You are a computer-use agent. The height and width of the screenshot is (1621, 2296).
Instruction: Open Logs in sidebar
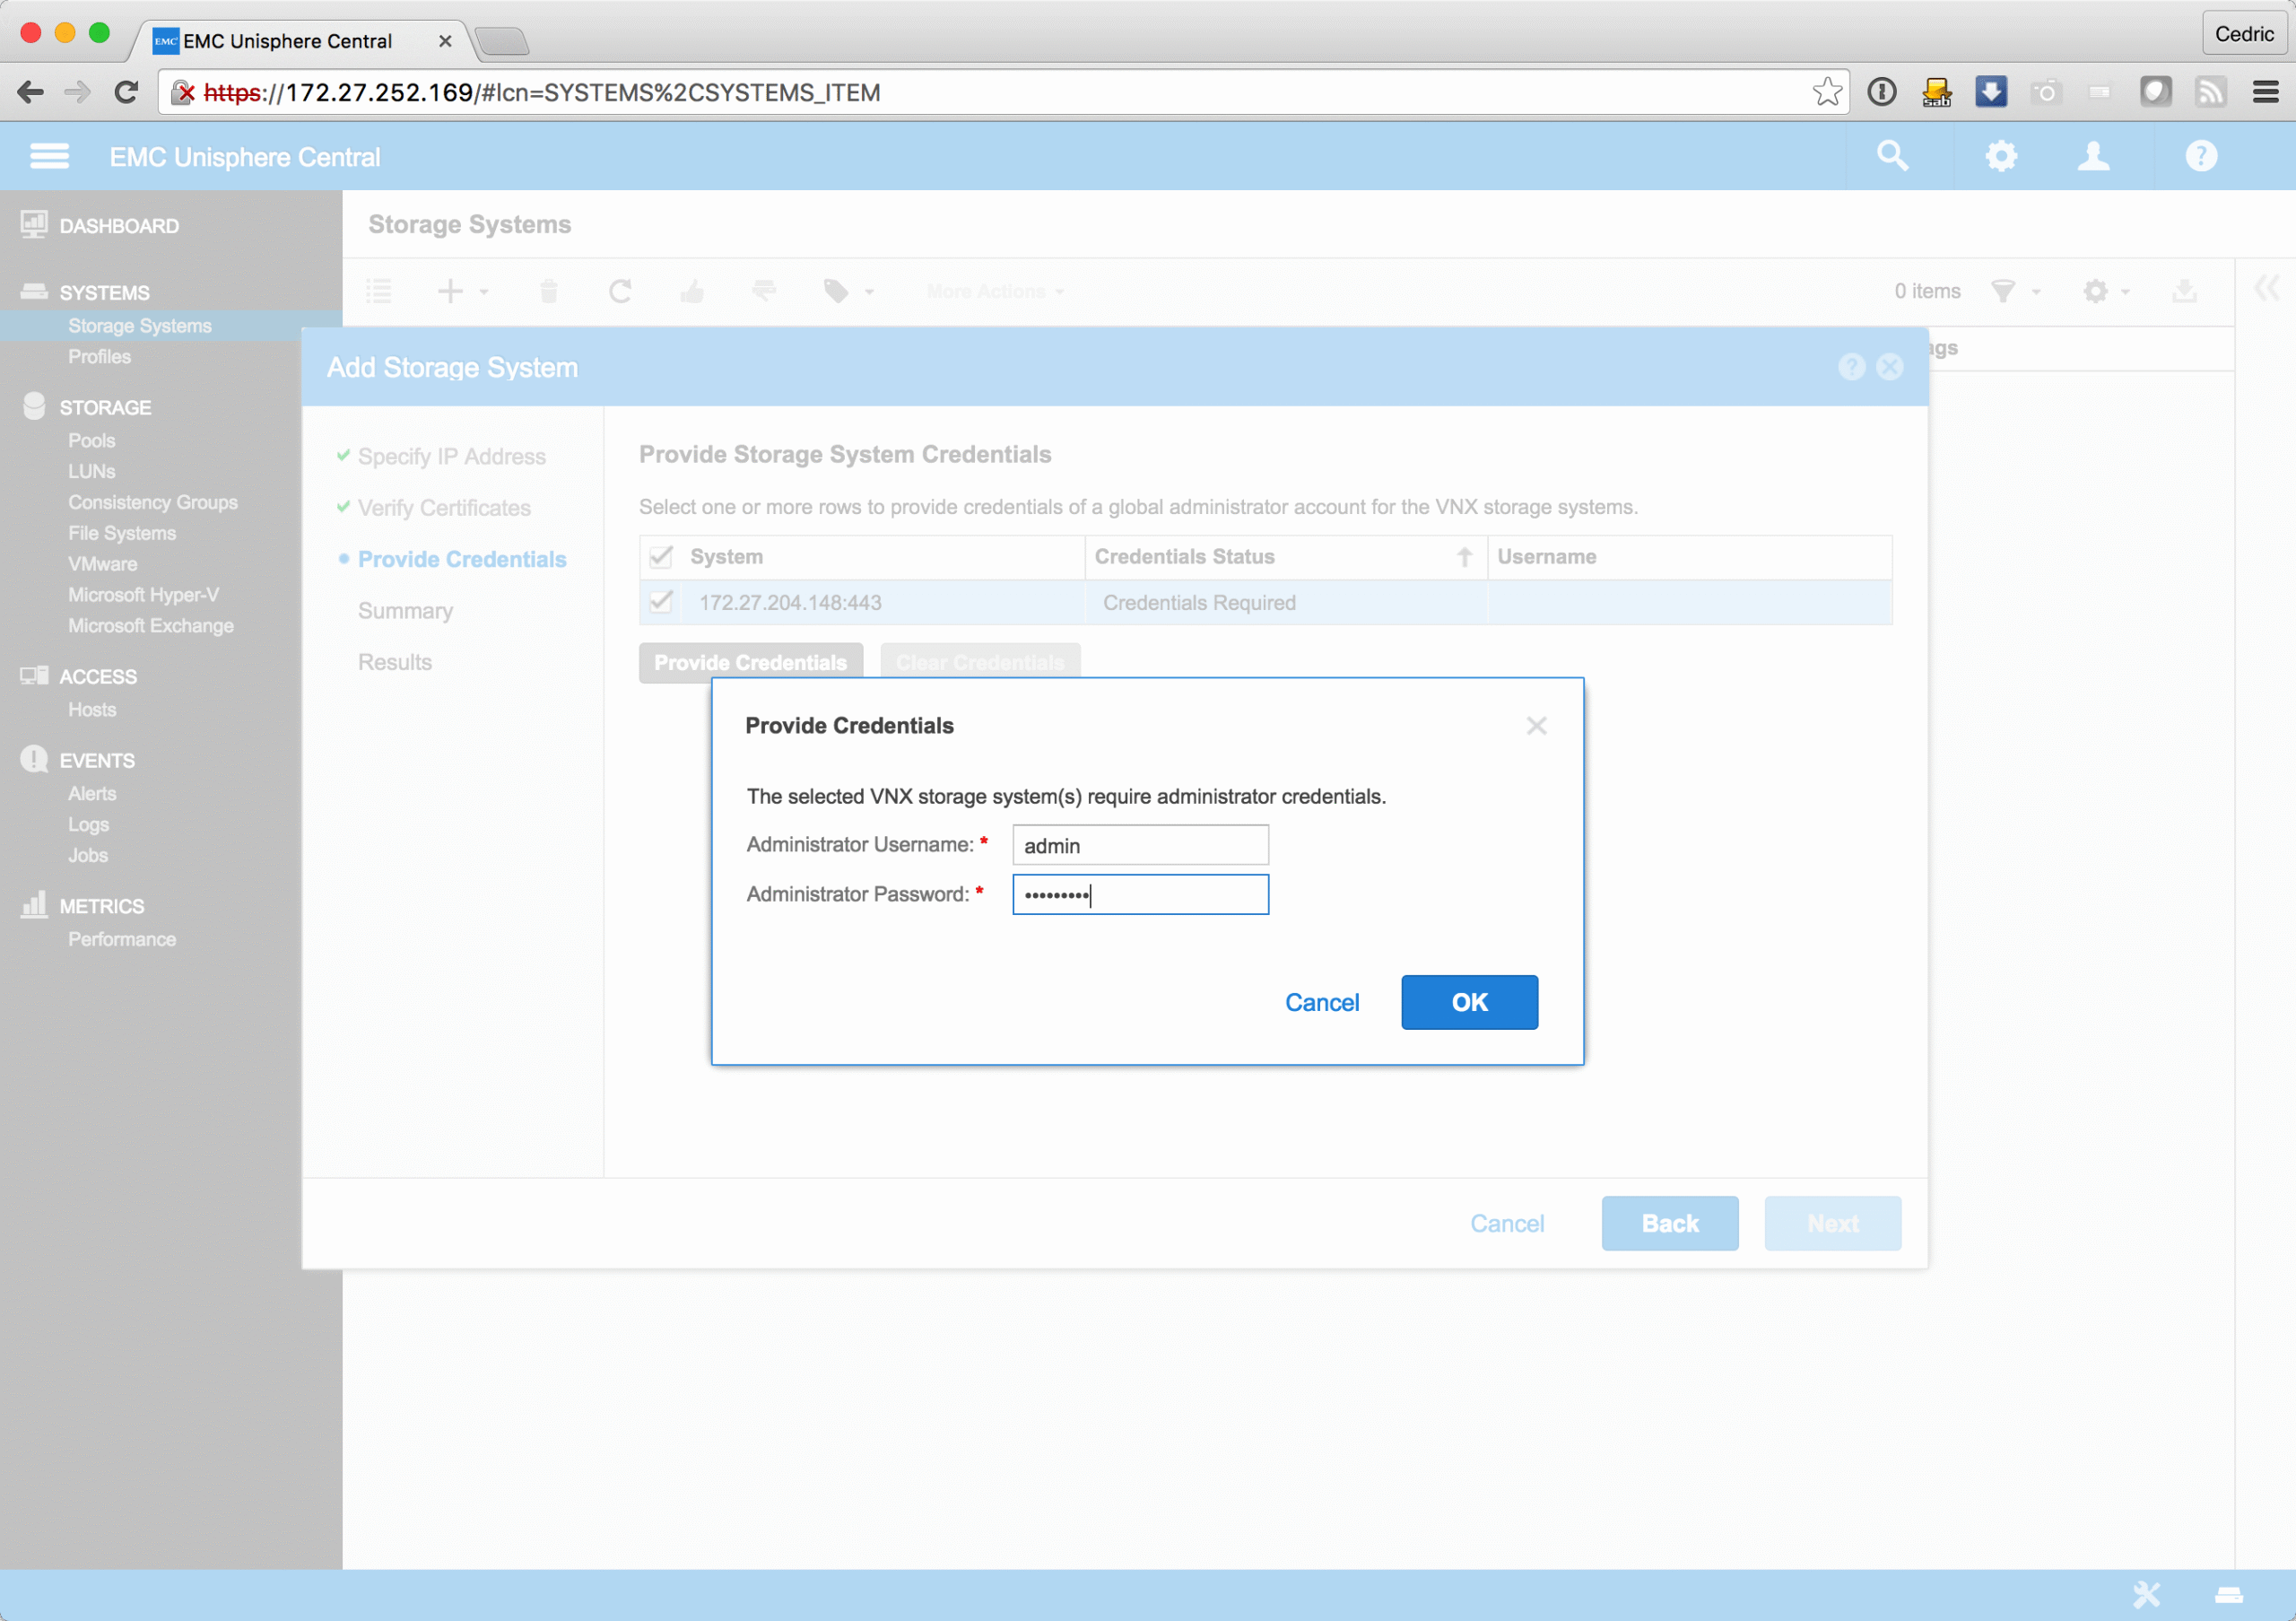(x=88, y=825)
